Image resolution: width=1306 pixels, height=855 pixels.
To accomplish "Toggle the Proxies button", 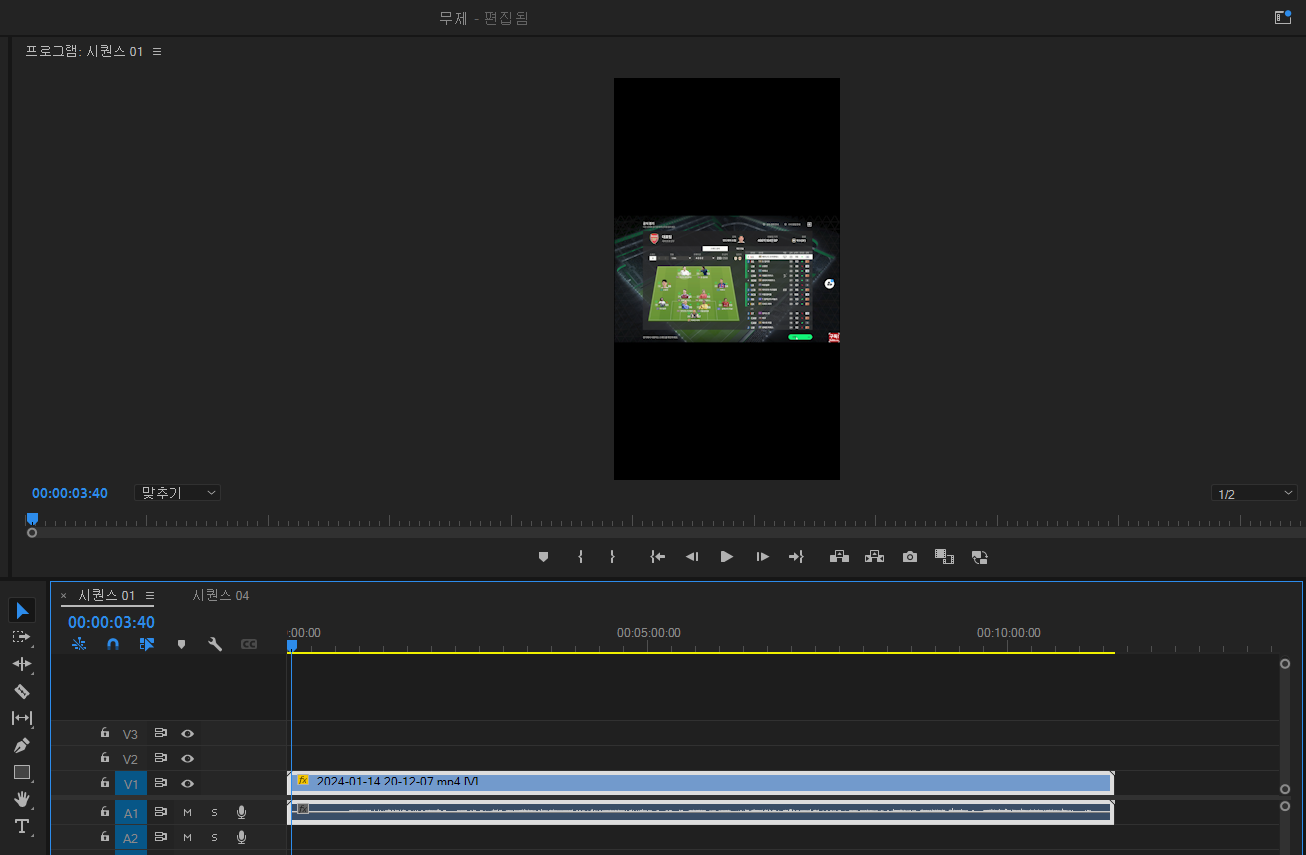I will 979,557.
